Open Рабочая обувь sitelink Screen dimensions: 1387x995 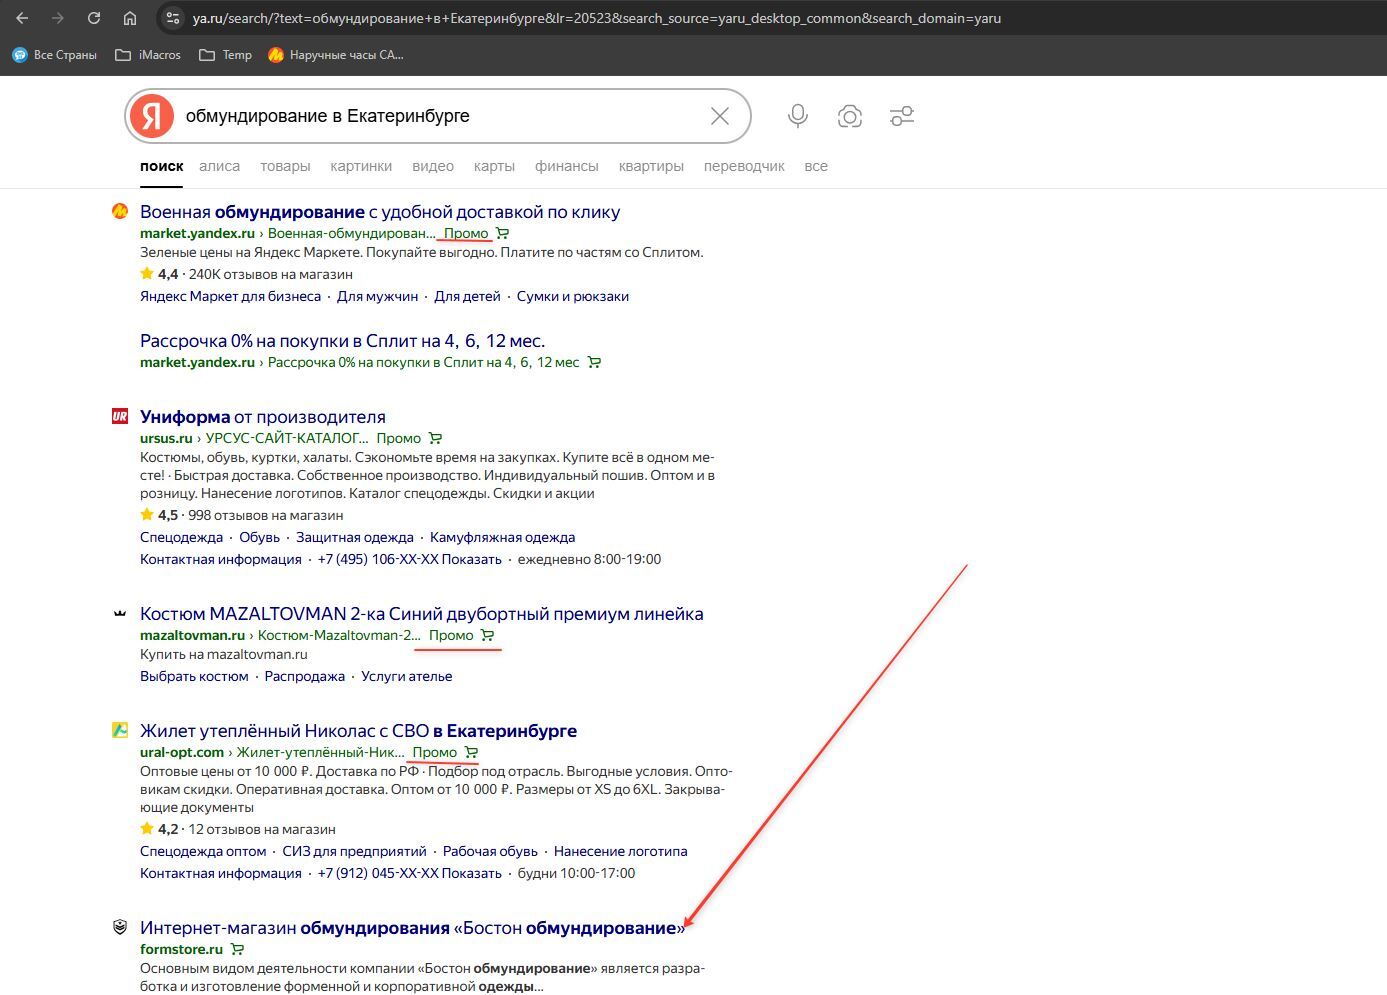pyautogui.click(x=490, y=851)
